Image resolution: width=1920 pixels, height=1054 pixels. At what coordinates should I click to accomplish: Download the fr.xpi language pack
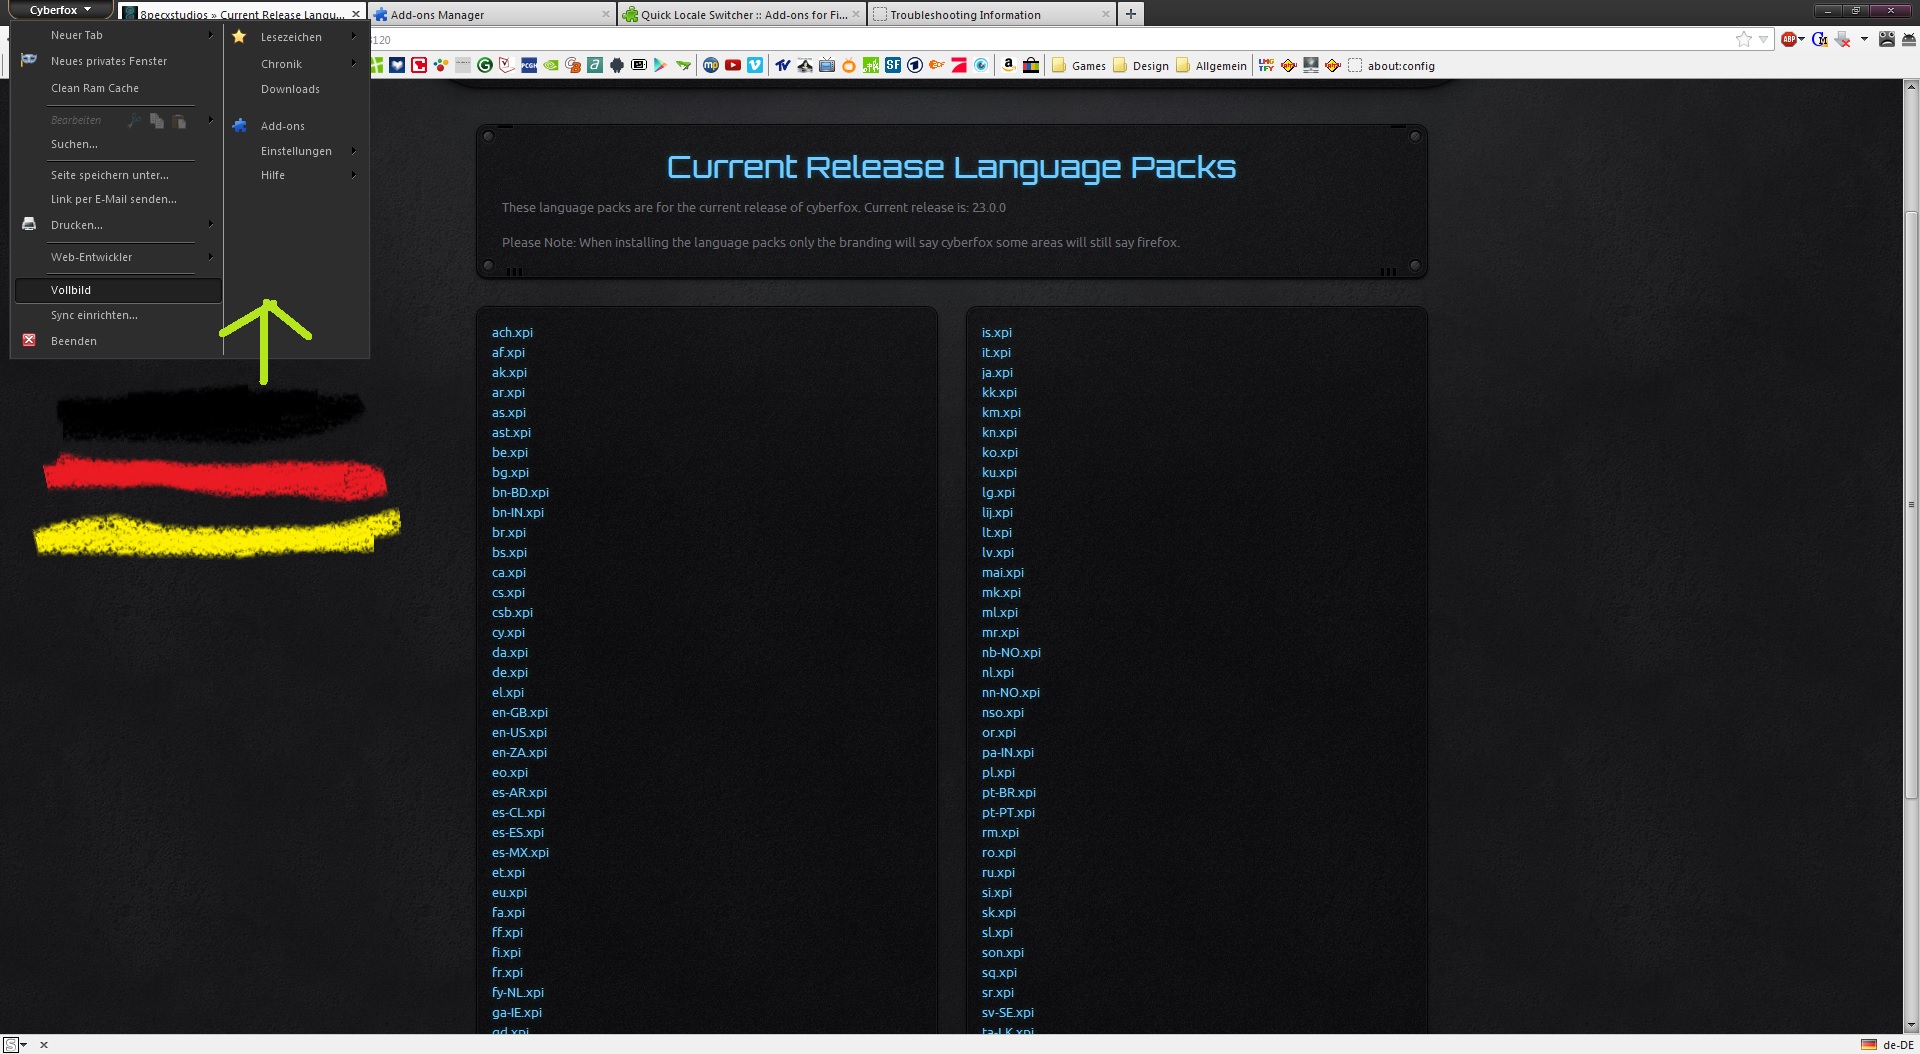click(x=507, y=972)
